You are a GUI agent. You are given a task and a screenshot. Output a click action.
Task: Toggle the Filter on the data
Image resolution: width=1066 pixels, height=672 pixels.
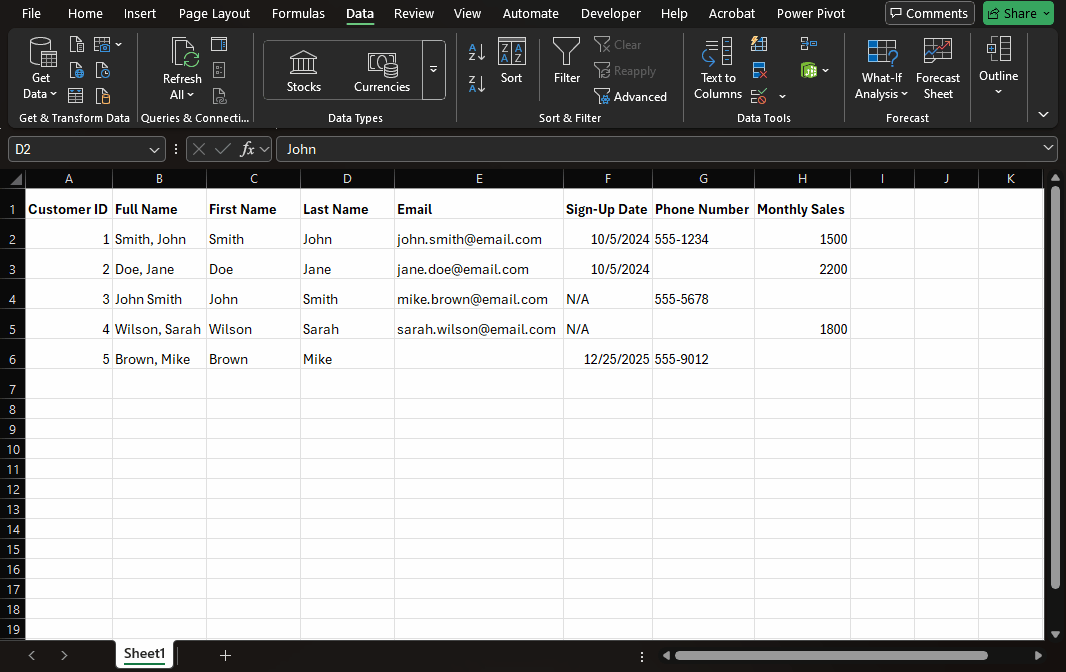(567, 61)
